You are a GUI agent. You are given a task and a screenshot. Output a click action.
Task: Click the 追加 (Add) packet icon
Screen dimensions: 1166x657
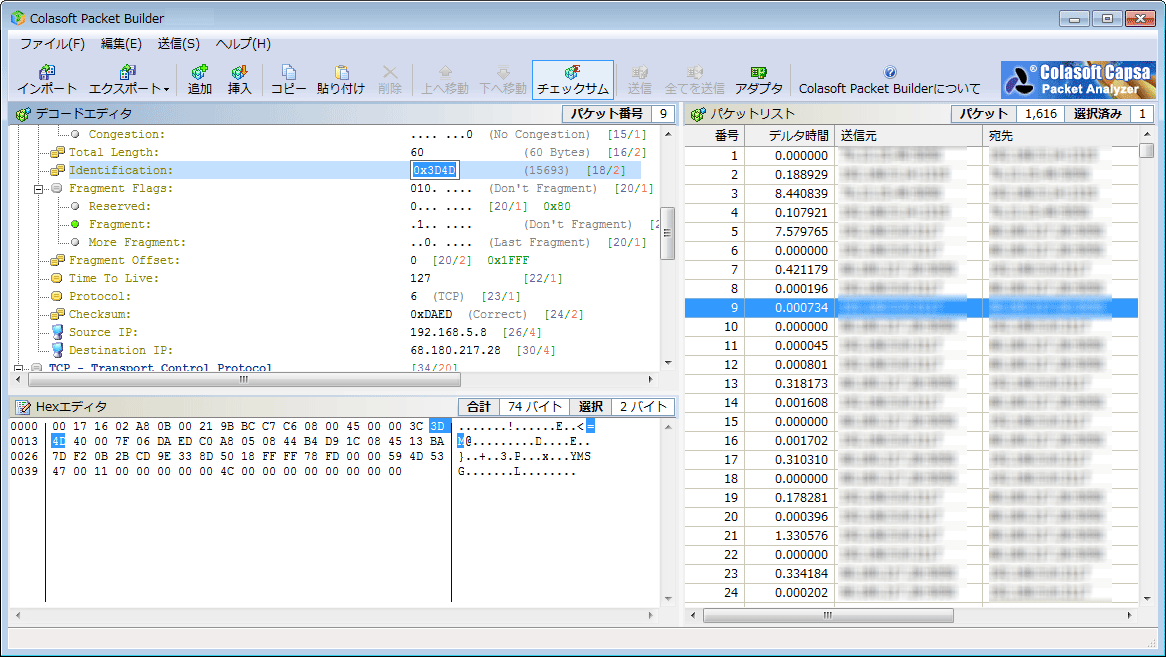[x=199, y=79]
